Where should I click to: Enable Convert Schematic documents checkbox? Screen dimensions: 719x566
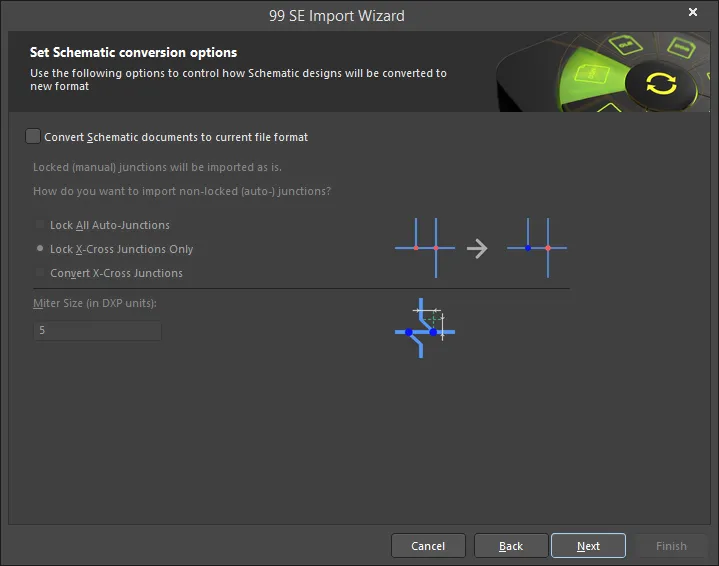pyautogui.click(x=33, y=137)
